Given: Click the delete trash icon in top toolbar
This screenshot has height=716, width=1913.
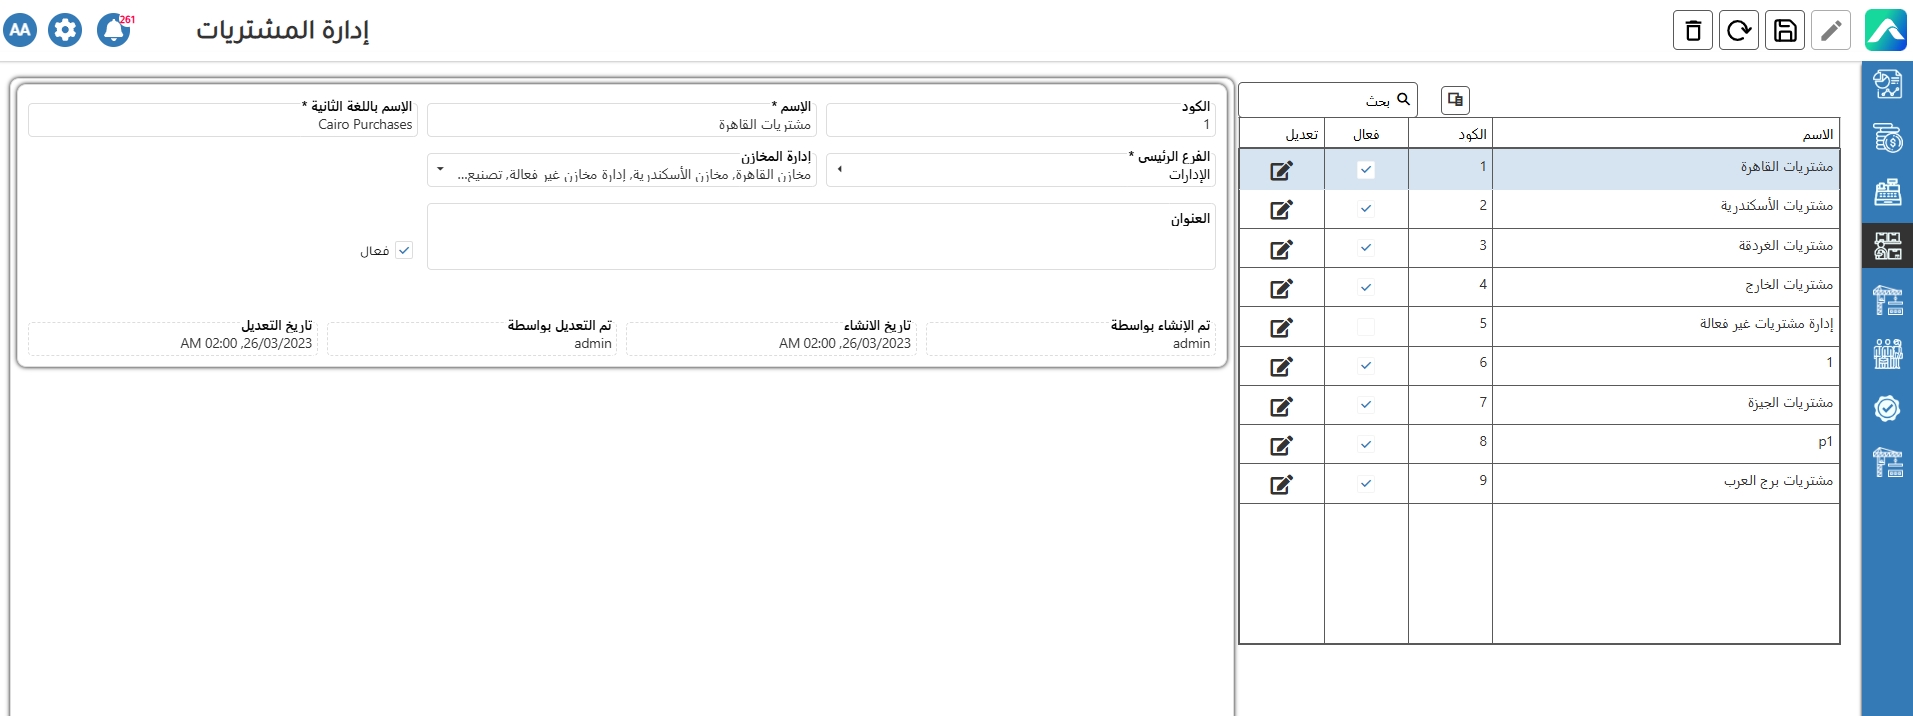Looking at the screenshot, I should 1692,31.
